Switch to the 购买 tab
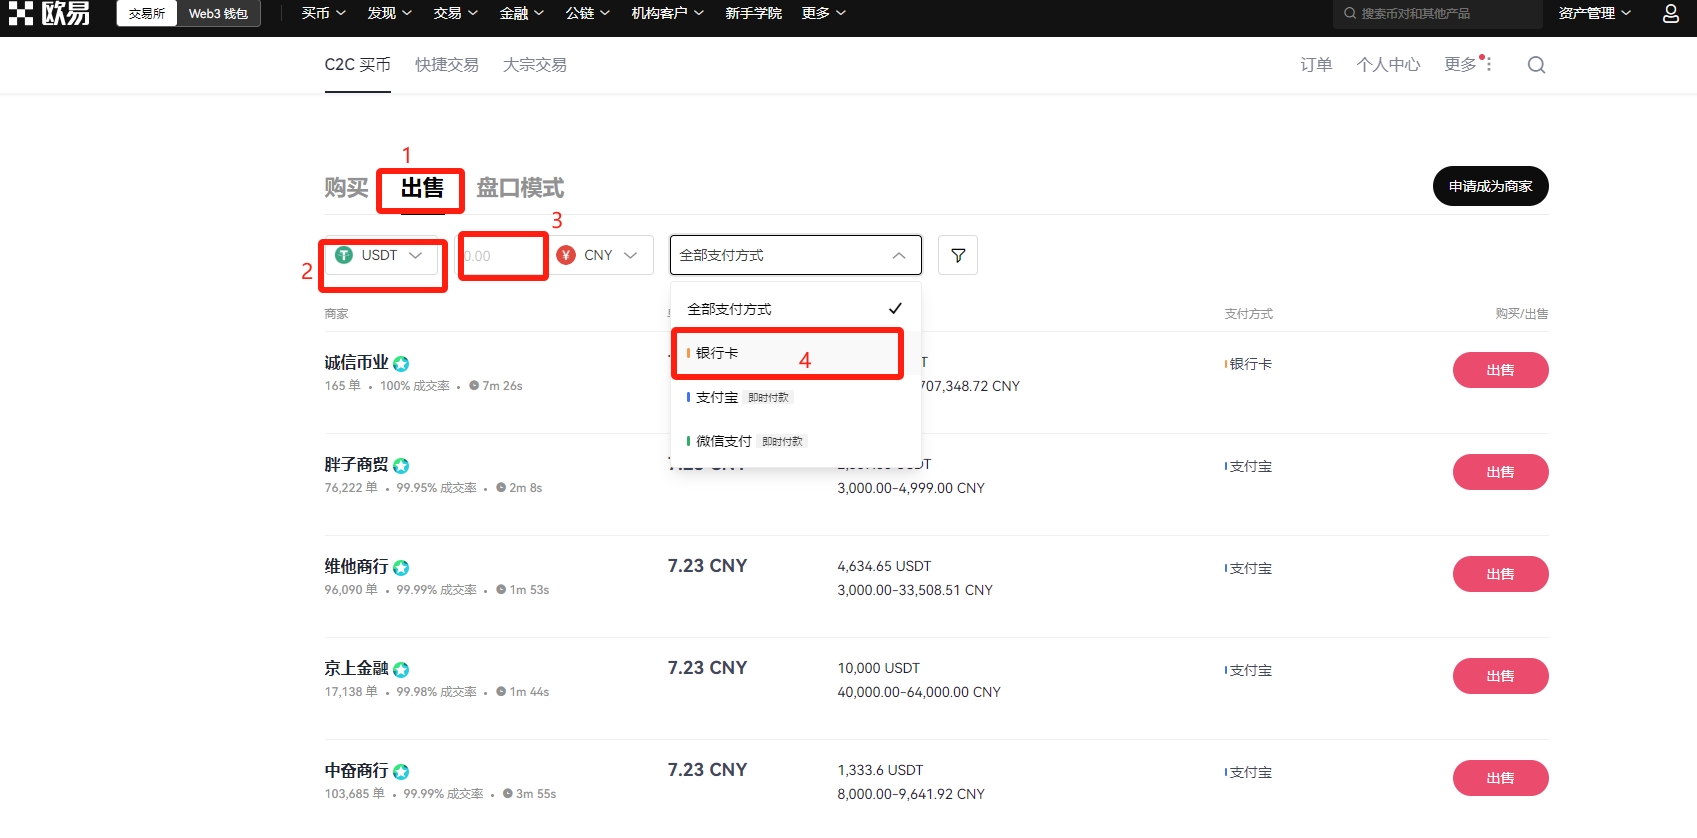Viewport: 1697px width, 838px height. tap(346, 188)
